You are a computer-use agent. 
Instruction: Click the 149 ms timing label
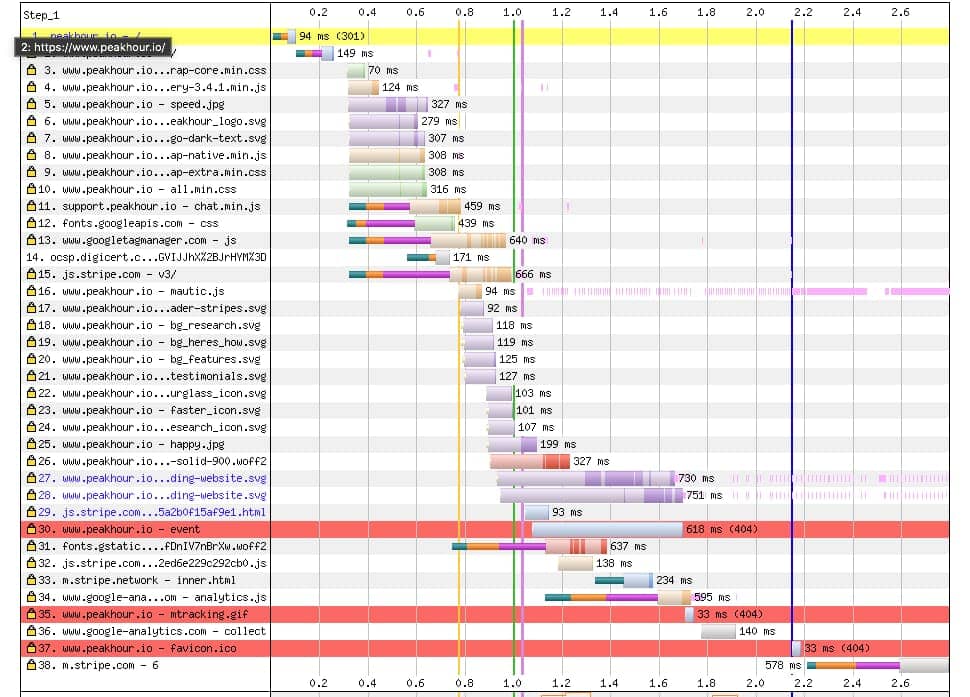355,53
